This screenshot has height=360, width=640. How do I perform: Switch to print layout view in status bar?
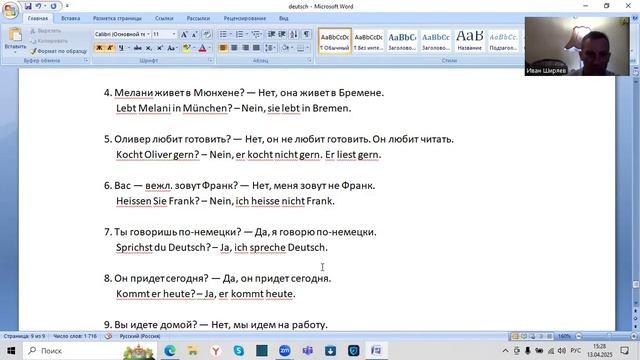pos(515,336)
